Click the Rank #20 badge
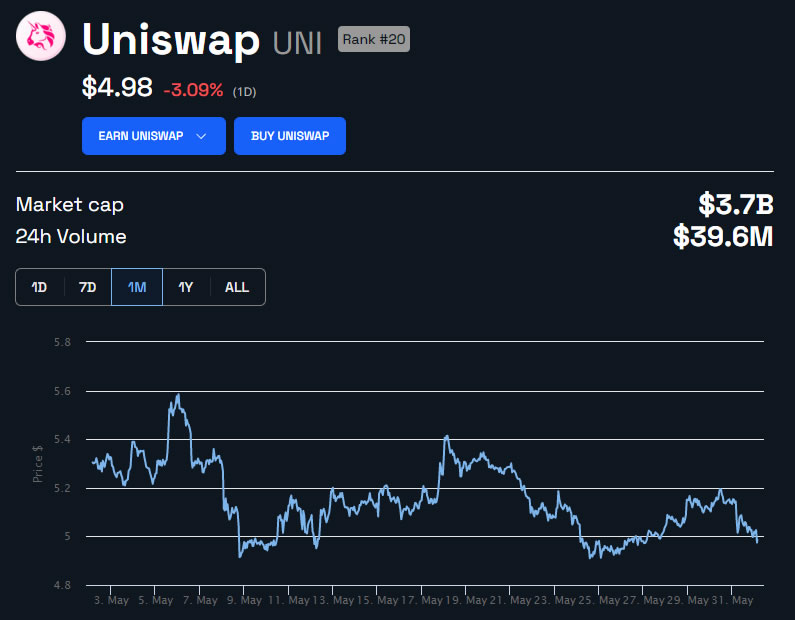 point(374,40)
